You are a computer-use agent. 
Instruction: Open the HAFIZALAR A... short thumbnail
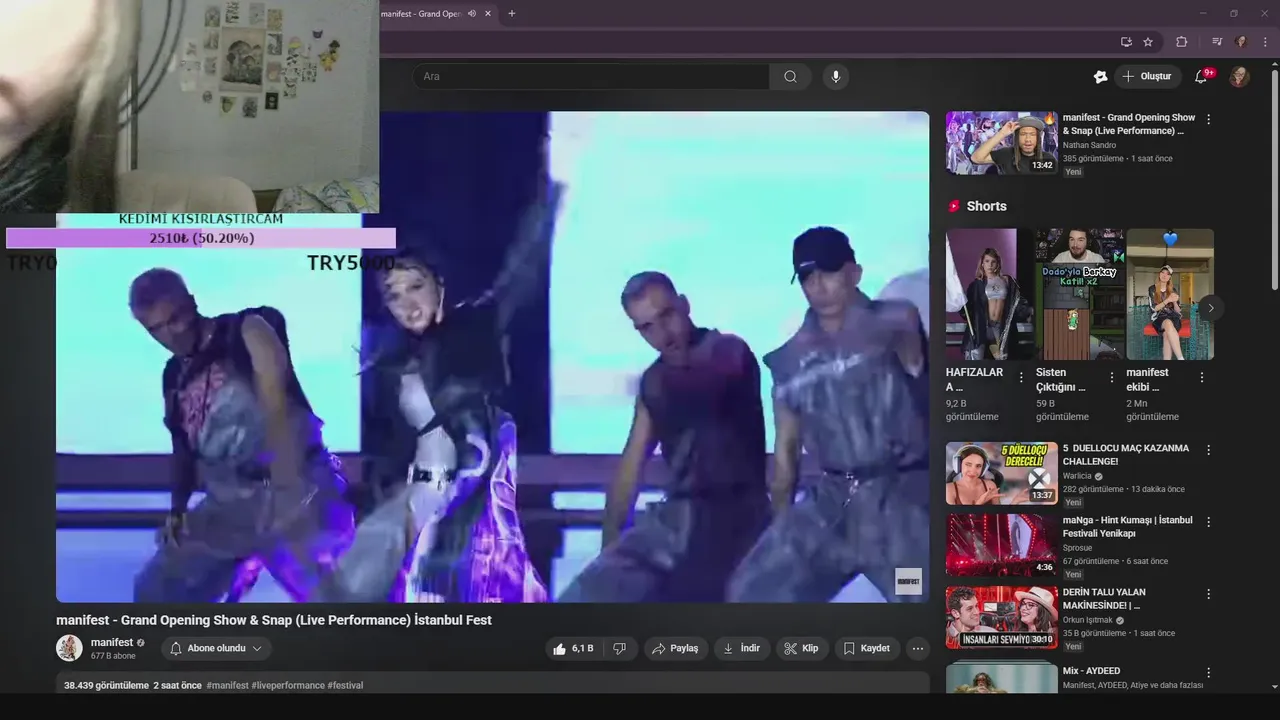tap(990, 294)
